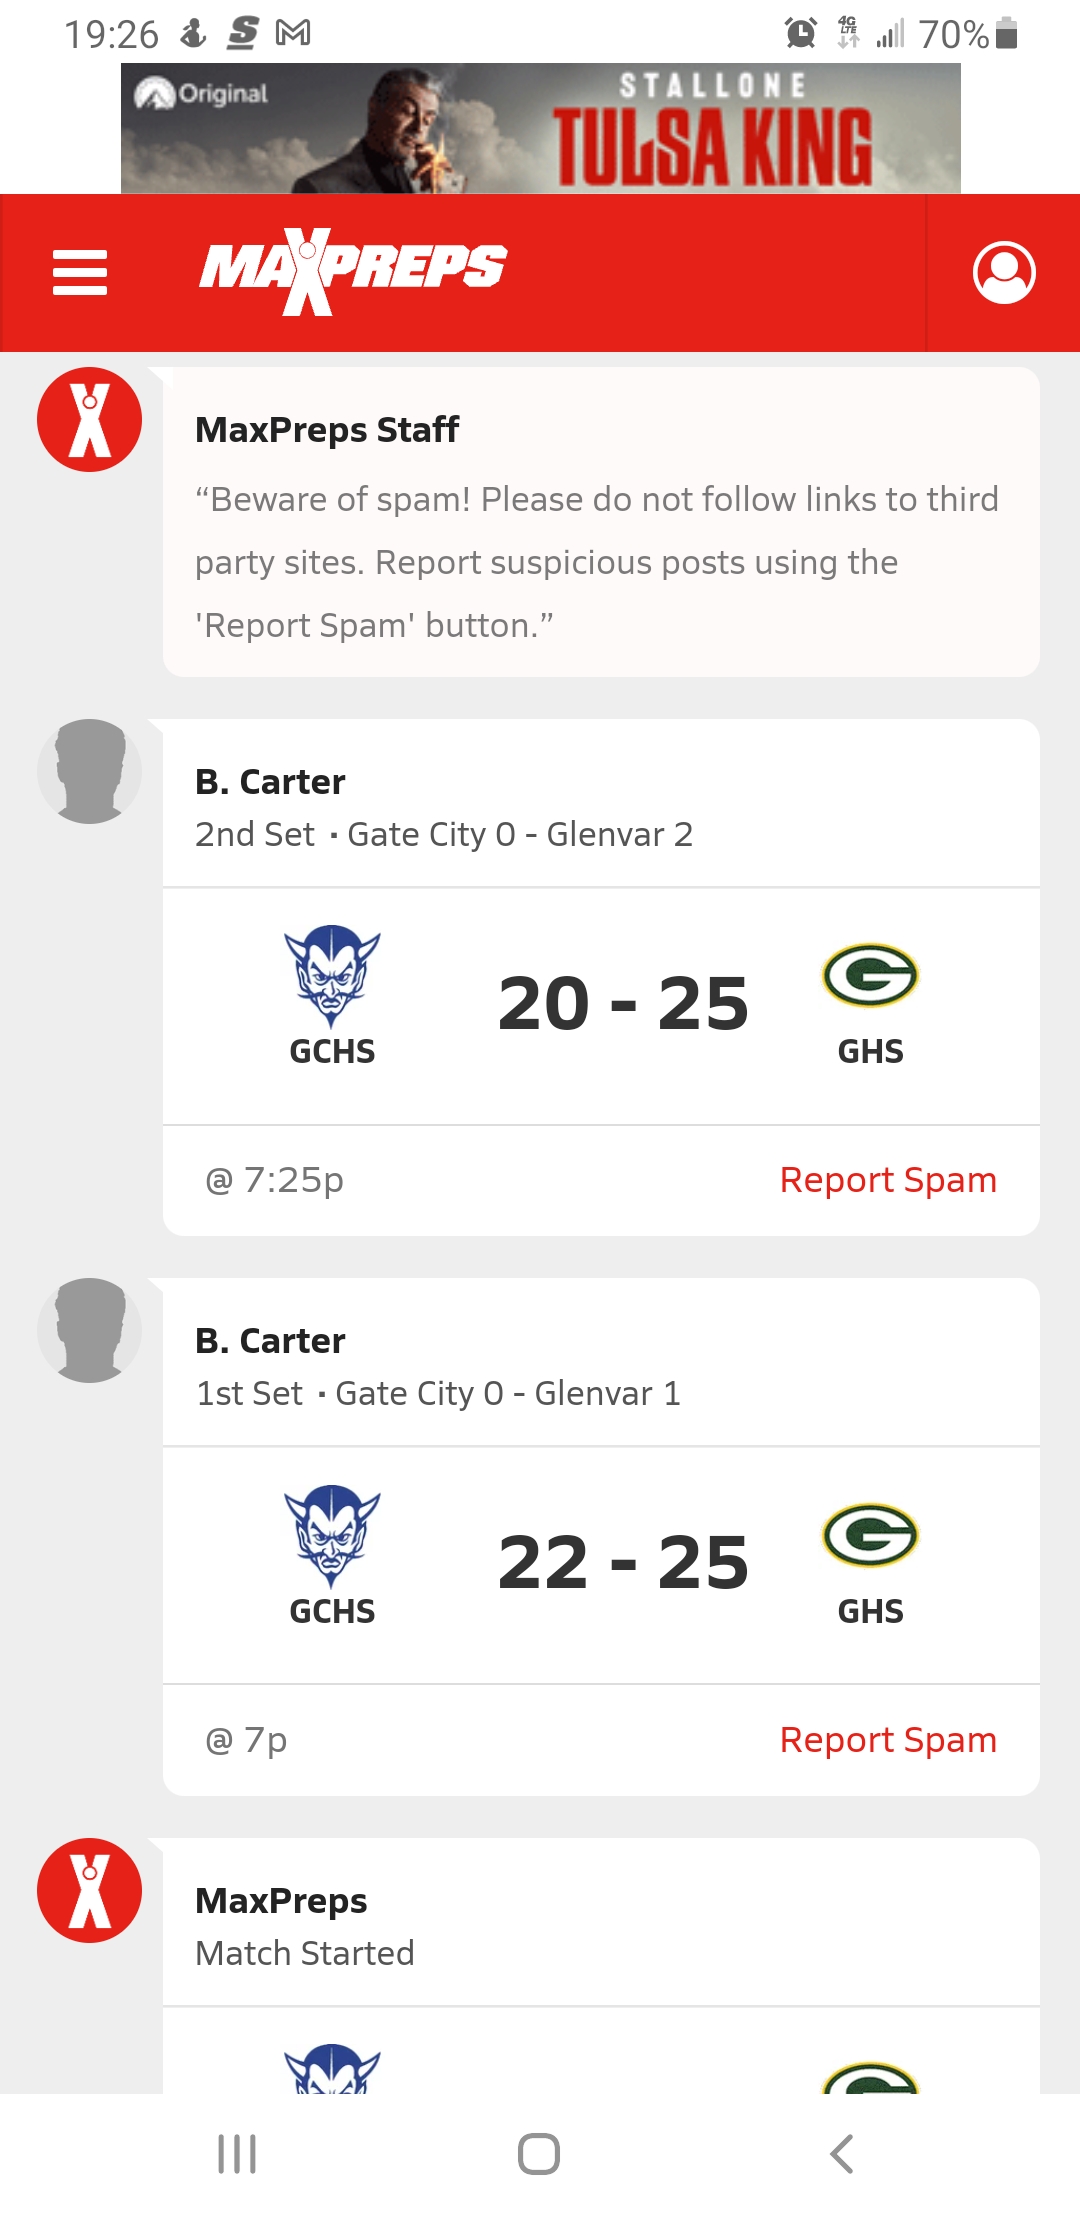
Task: Report Spam on the 1st Set post
Action: pyautogui.click(x=888, y=1740)
